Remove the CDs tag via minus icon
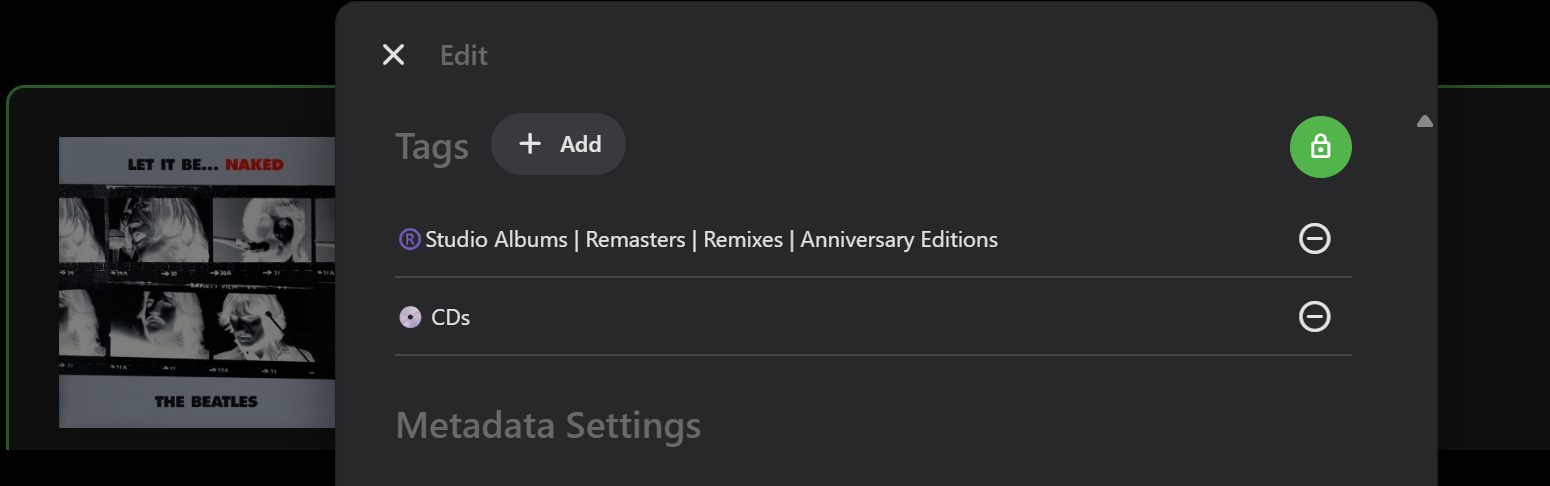The image size is (1550, 486). [x=1314, y=316]
